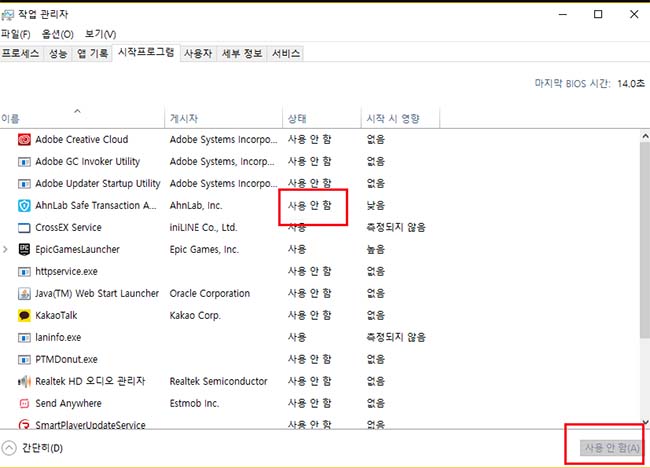Click the EpicGamesLauncher 높음 impact value
Image resolution: width=650 pixels, height=468 pixels.
[x=376, y=250]
